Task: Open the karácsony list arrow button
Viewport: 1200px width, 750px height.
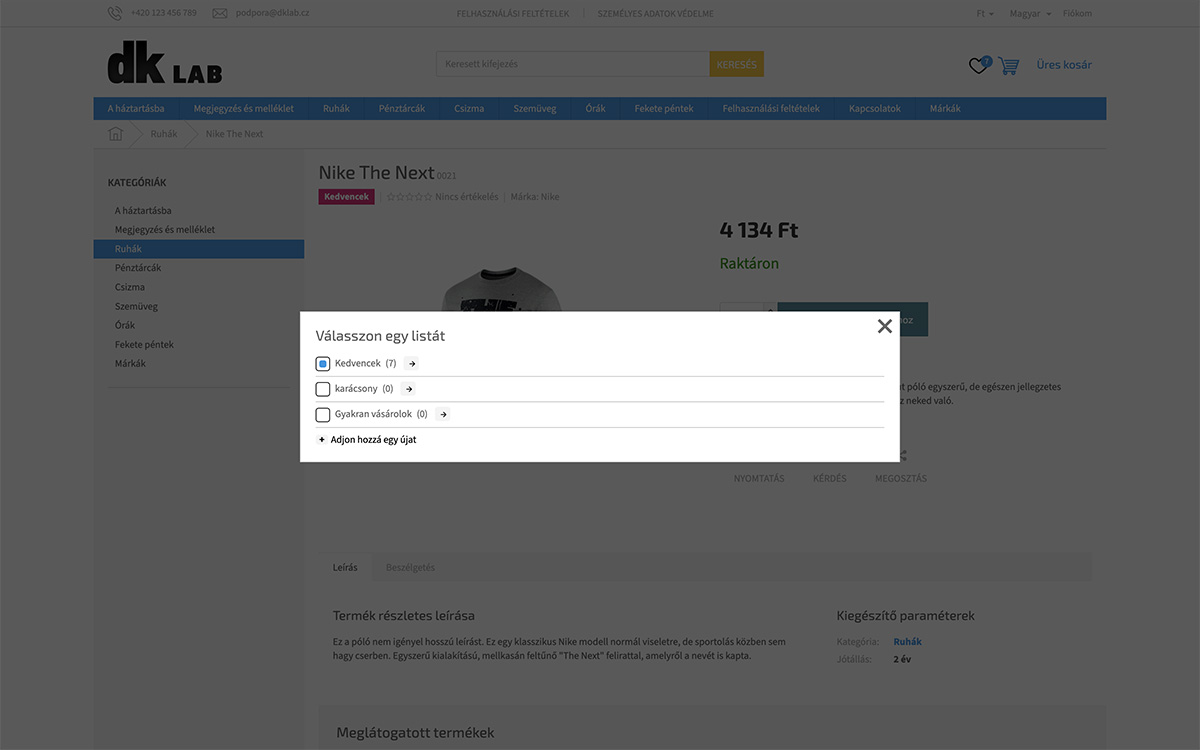Action: [408, 389]
